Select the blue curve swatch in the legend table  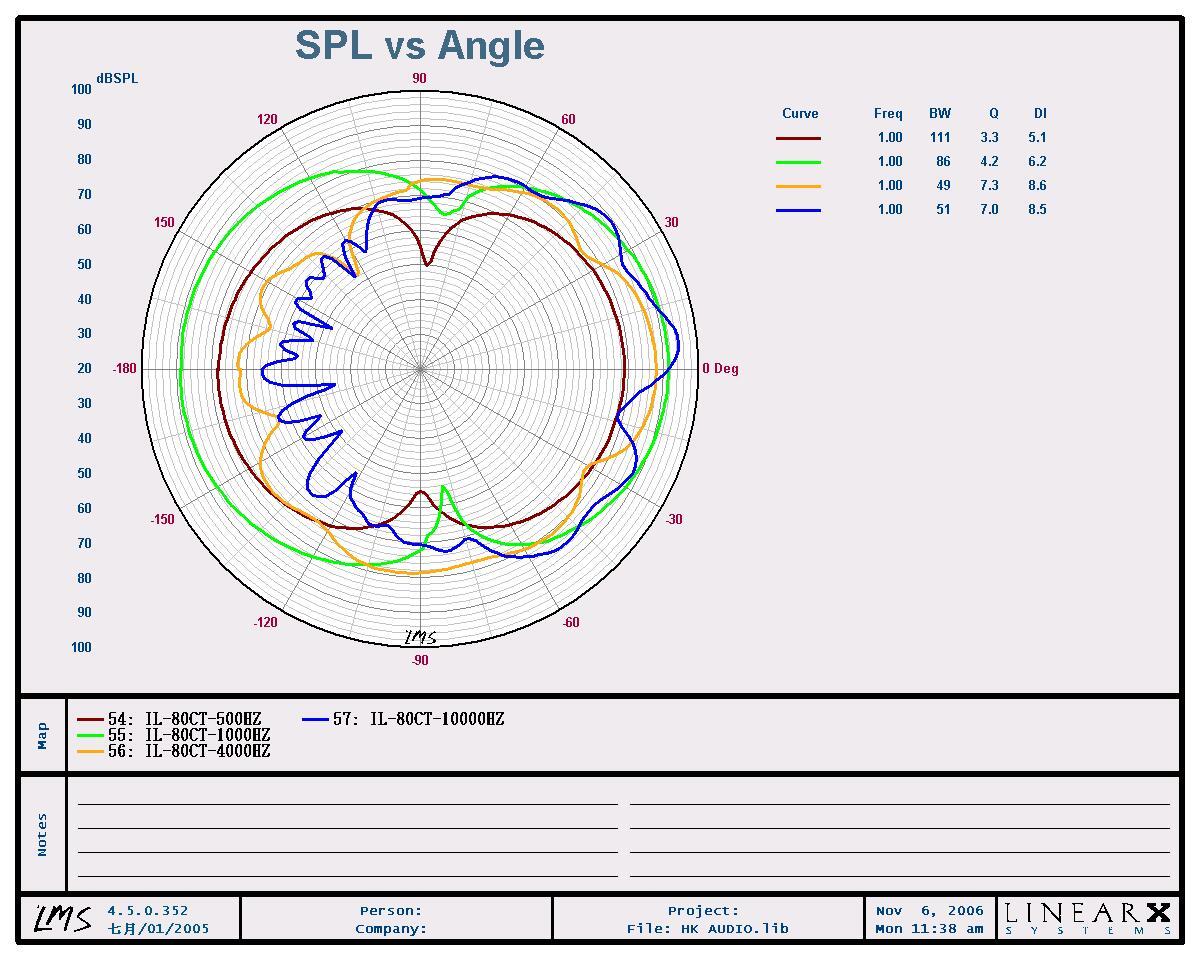coord(798,210)
